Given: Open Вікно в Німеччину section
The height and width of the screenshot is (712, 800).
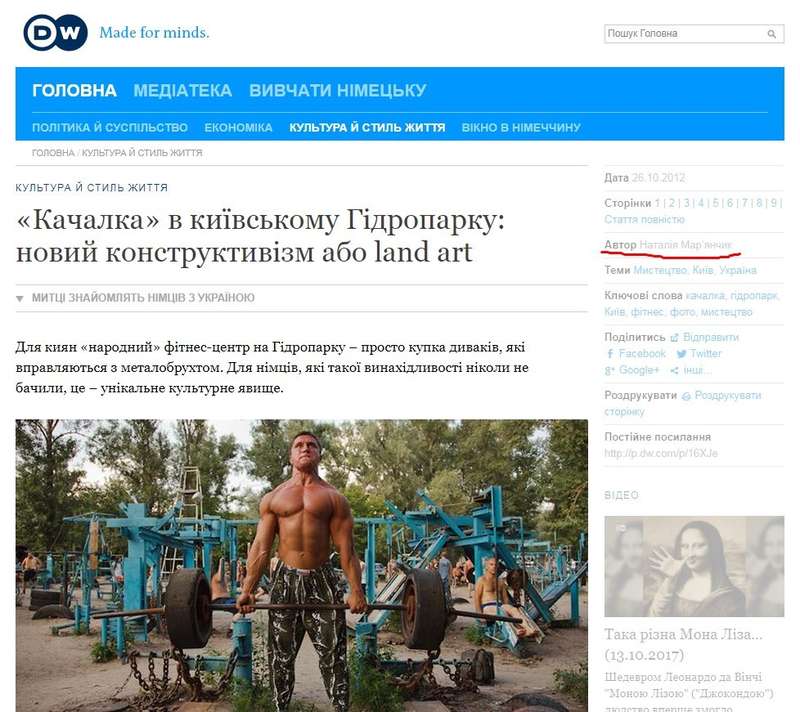Looking at the screenshot, I should pos(521,128).
